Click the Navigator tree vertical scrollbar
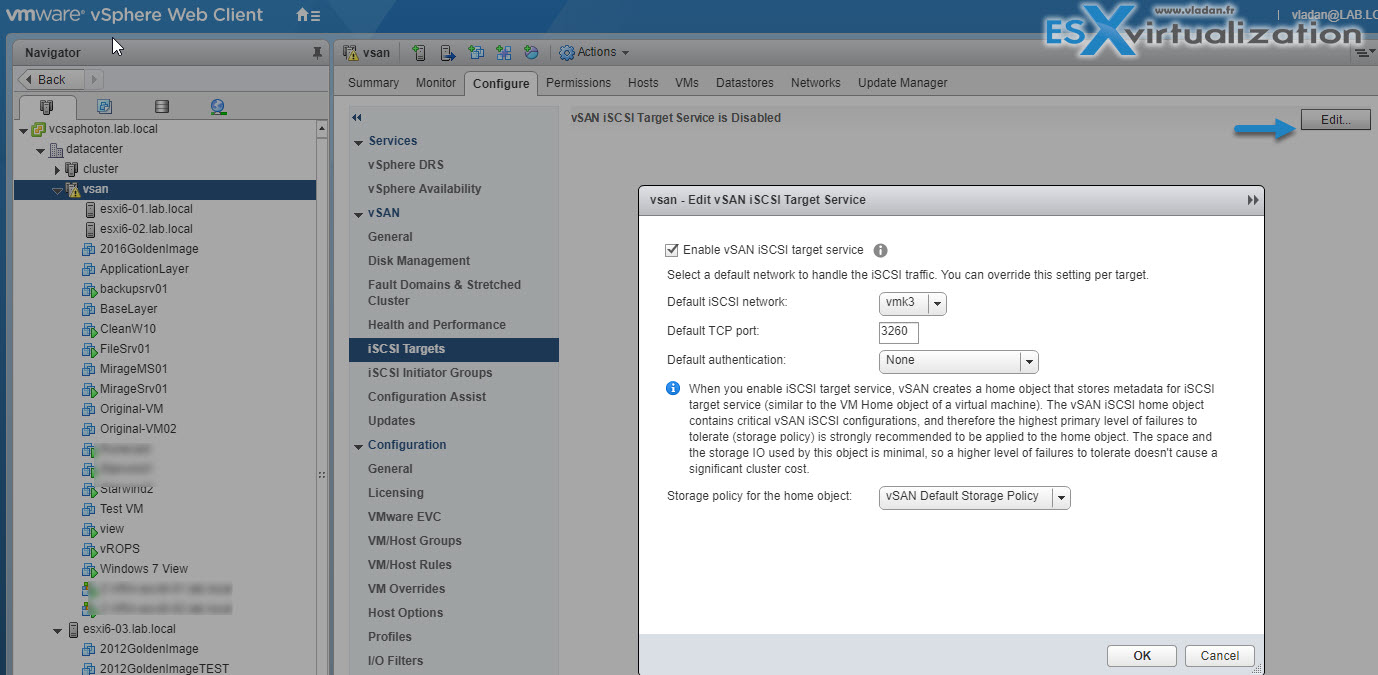This screenshot has width=1378, height=675. click(x=322, y=398)
